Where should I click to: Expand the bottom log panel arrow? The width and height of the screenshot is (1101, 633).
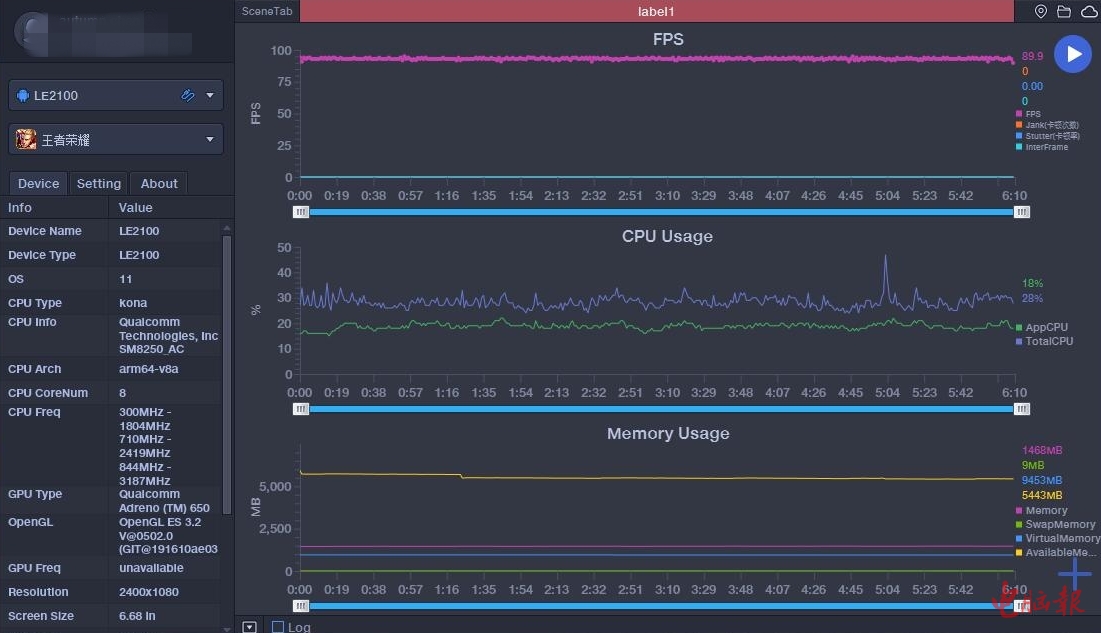click(x=249, y=627)
